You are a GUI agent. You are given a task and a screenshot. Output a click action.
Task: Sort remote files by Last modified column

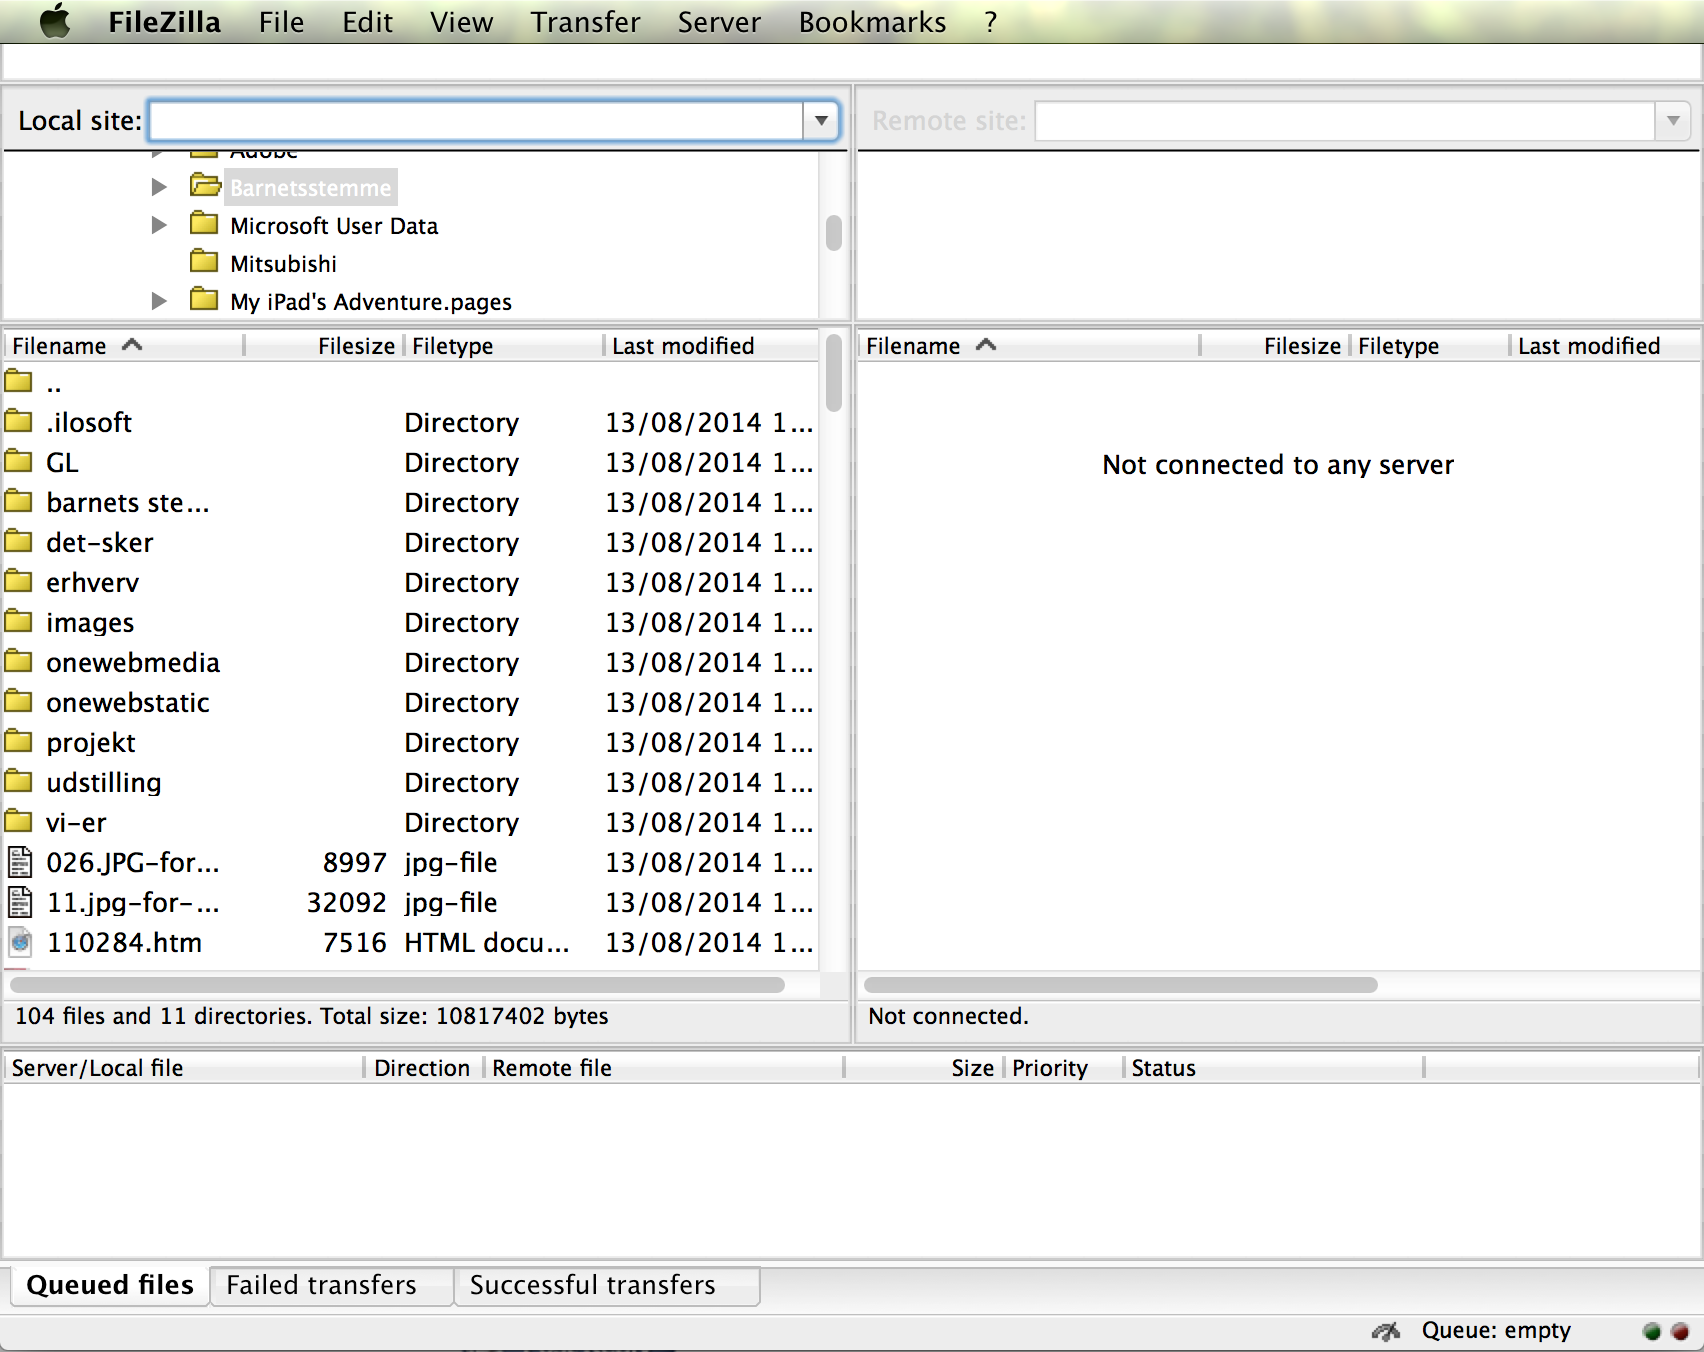coord(1605,346)
